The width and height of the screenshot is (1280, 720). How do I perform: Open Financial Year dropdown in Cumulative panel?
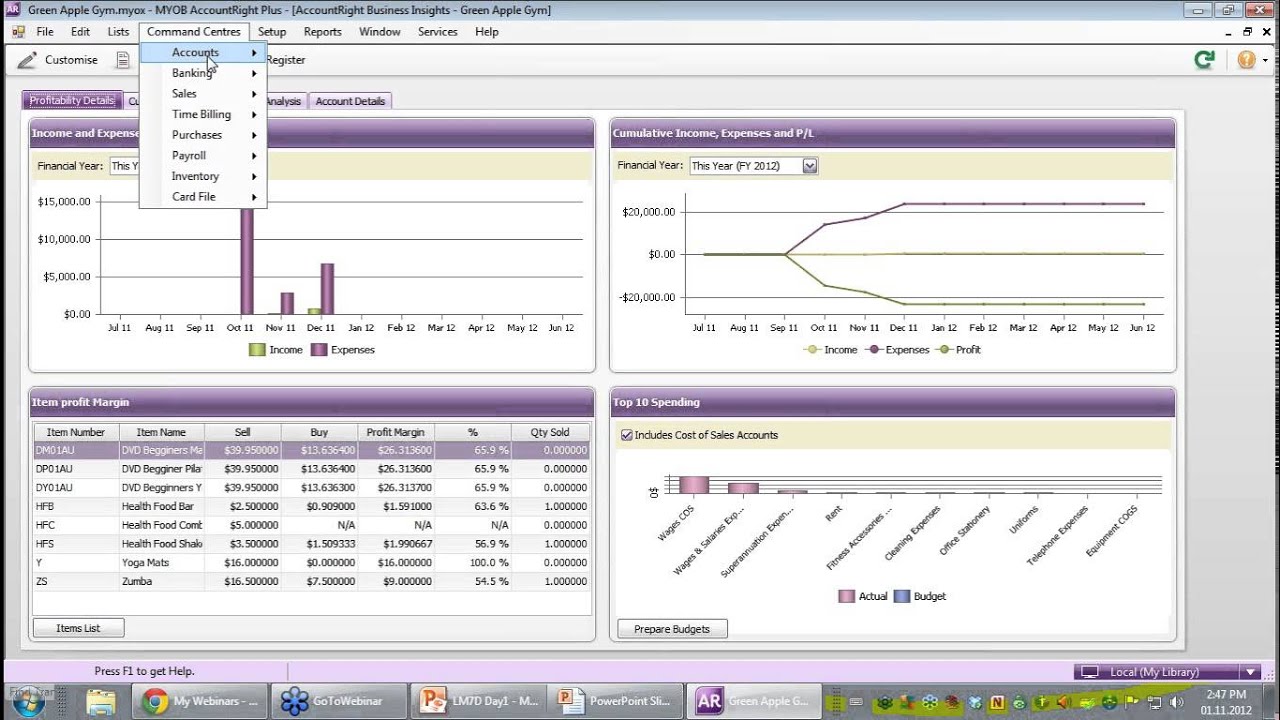point(810,166)
